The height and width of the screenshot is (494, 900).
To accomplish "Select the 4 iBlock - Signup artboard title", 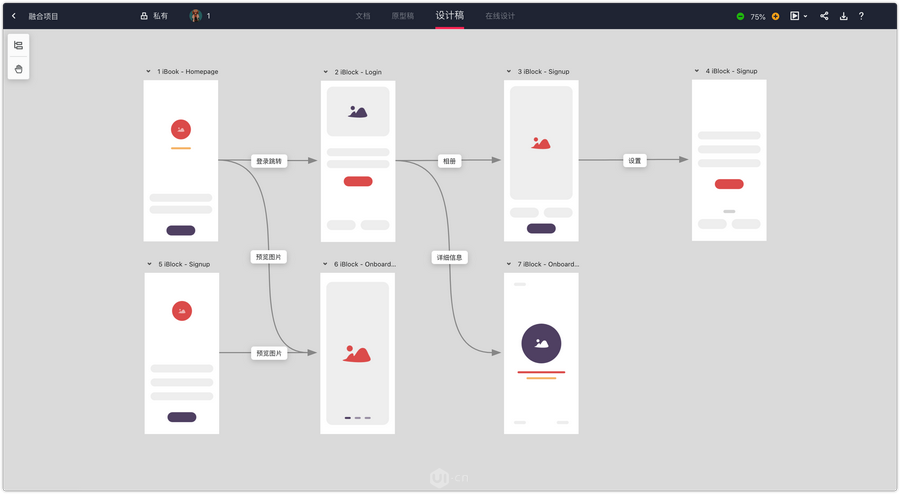I will (x=731, y=71).
